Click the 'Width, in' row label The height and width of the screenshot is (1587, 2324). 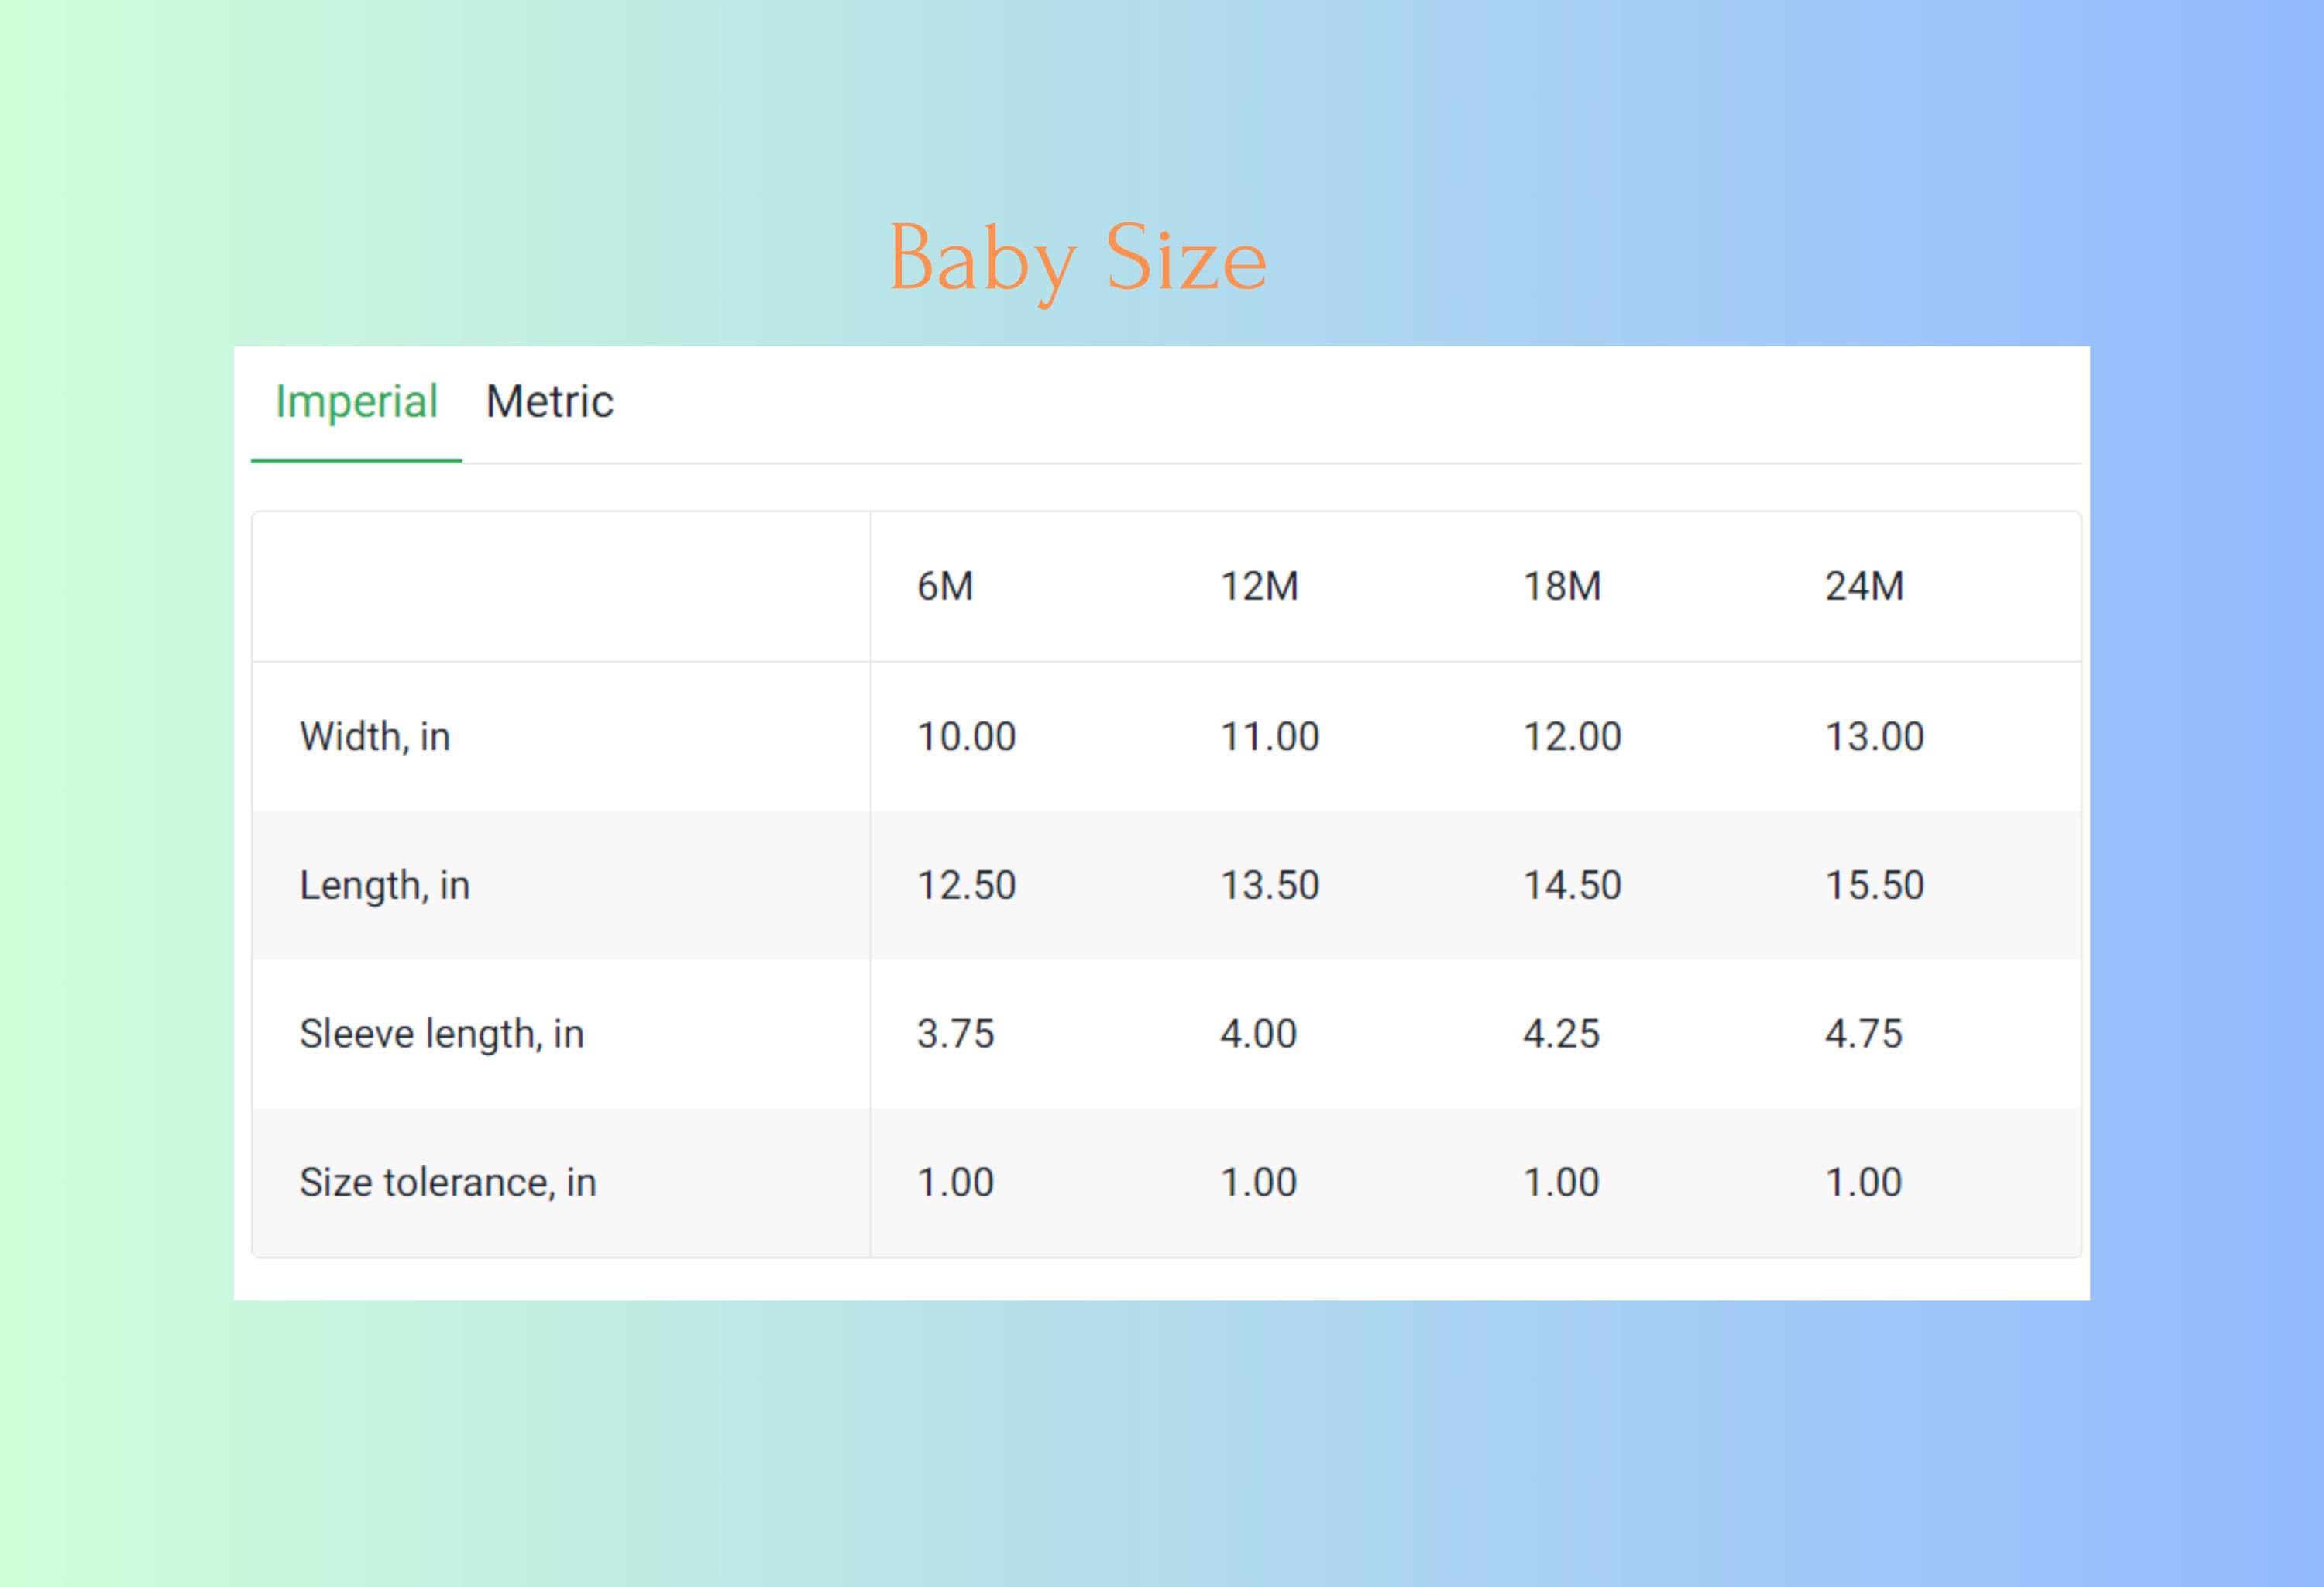pyautogui.click(x=375, y=737)
